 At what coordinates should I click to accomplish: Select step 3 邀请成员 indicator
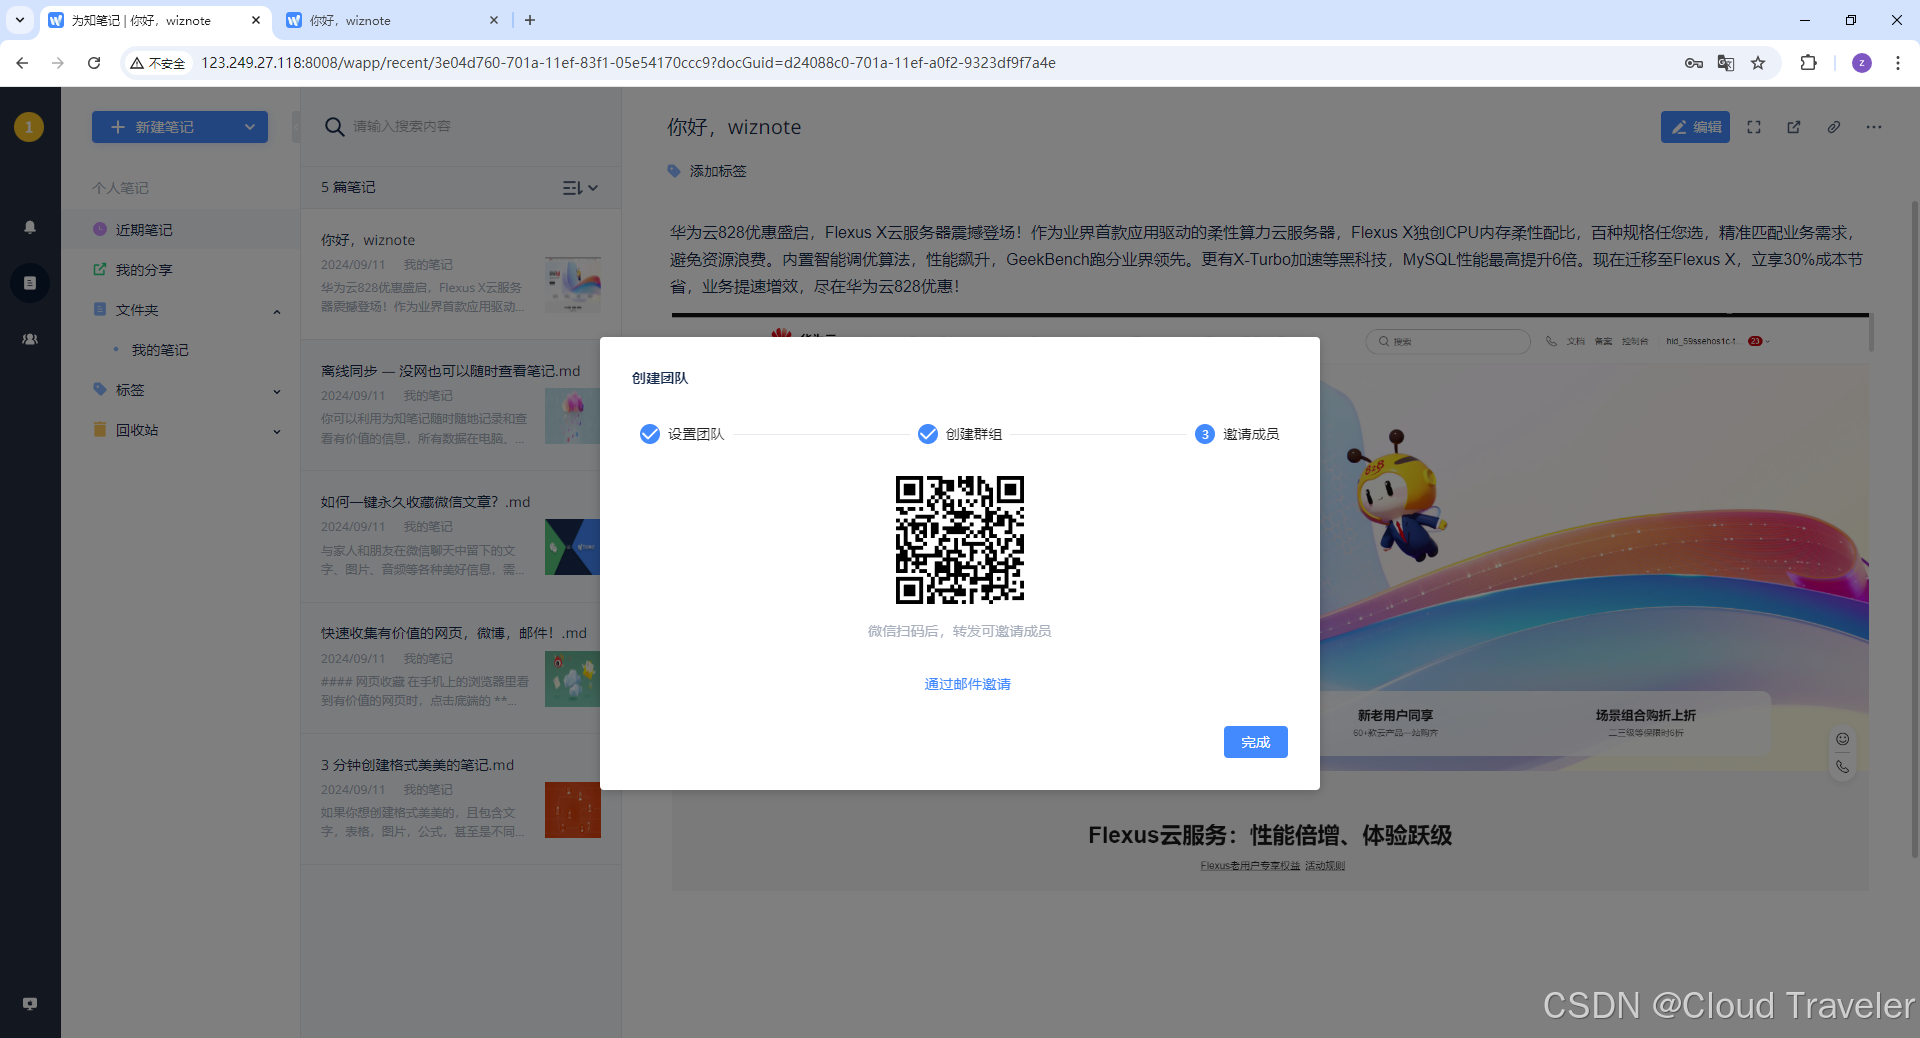pyautogui.click(x=1204, y=434)
